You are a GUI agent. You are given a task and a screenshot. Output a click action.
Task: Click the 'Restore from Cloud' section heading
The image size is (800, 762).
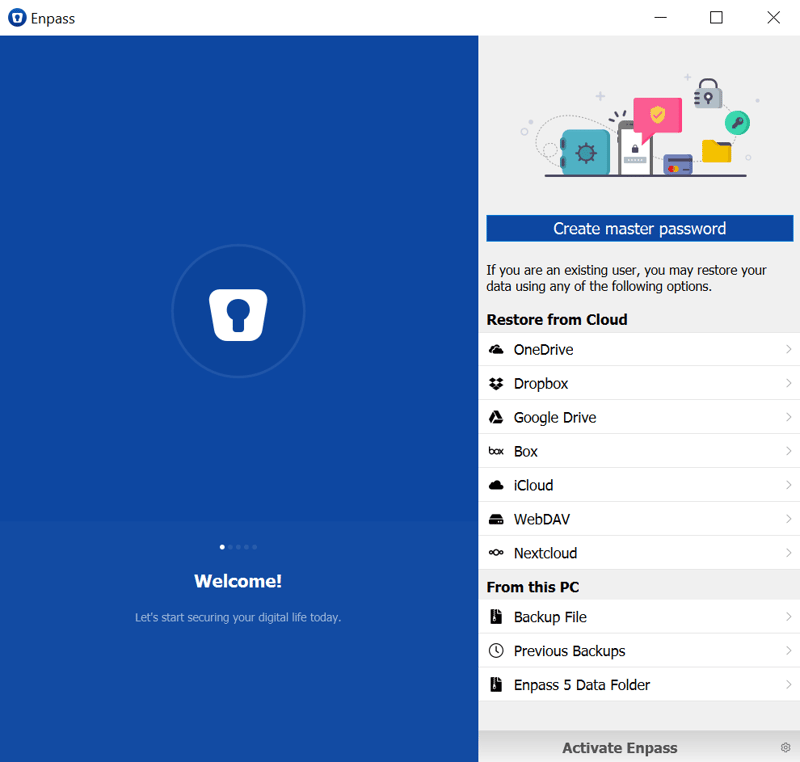click(557, 319)
